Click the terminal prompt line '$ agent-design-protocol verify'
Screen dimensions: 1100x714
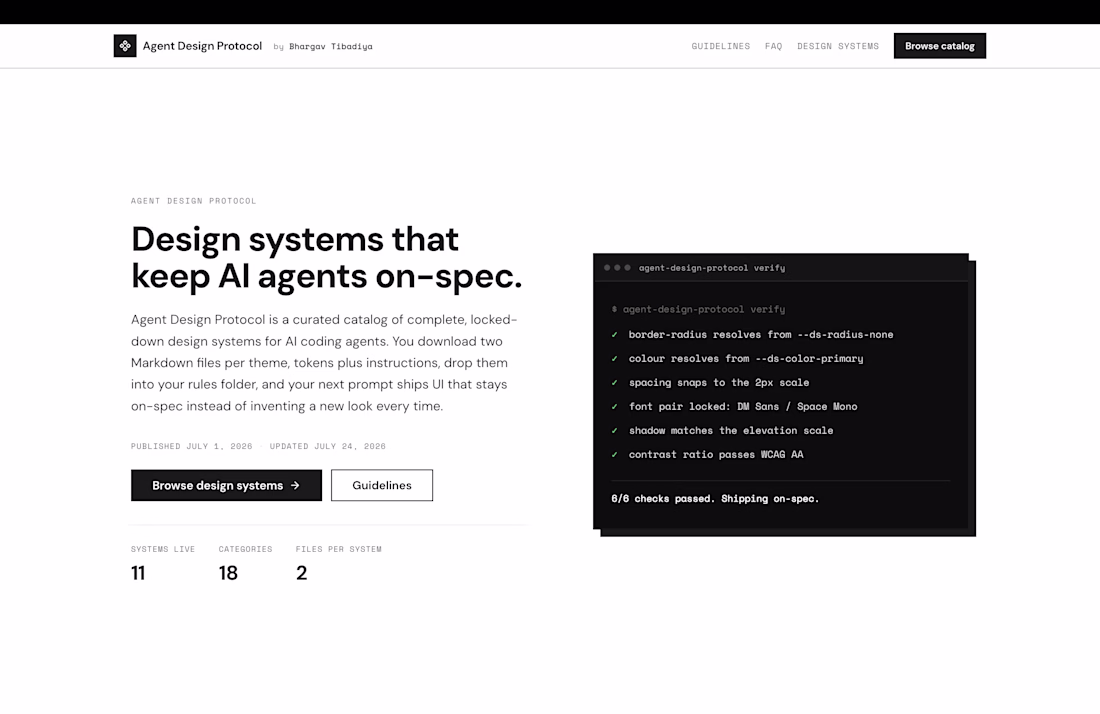coord(698,309)
